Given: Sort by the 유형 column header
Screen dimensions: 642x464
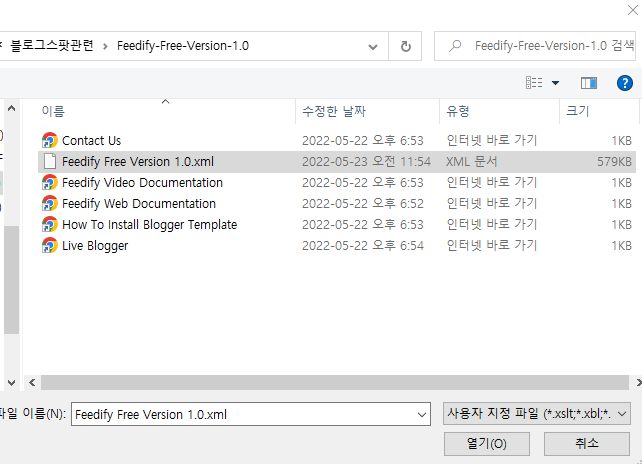Looking at the screenshot, I should (457, 111).
